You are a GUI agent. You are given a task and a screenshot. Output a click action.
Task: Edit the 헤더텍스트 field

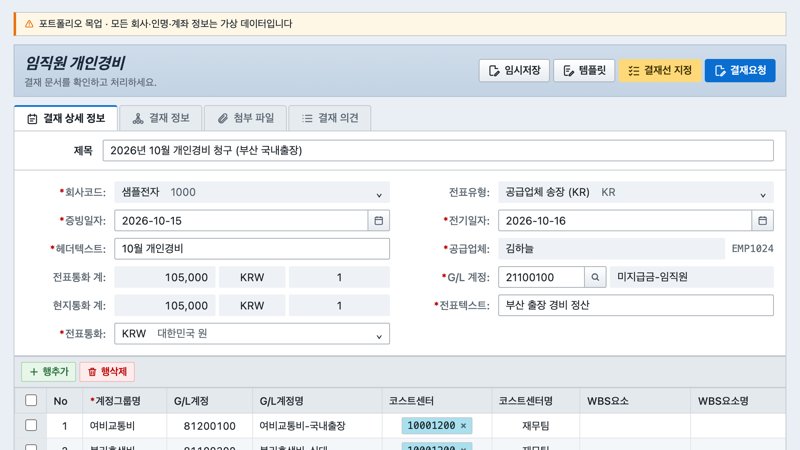[x=252, y=249]
